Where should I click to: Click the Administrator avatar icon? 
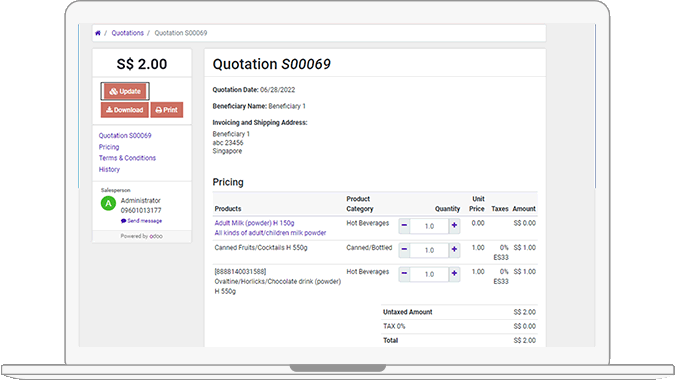(x=108, y=204)
